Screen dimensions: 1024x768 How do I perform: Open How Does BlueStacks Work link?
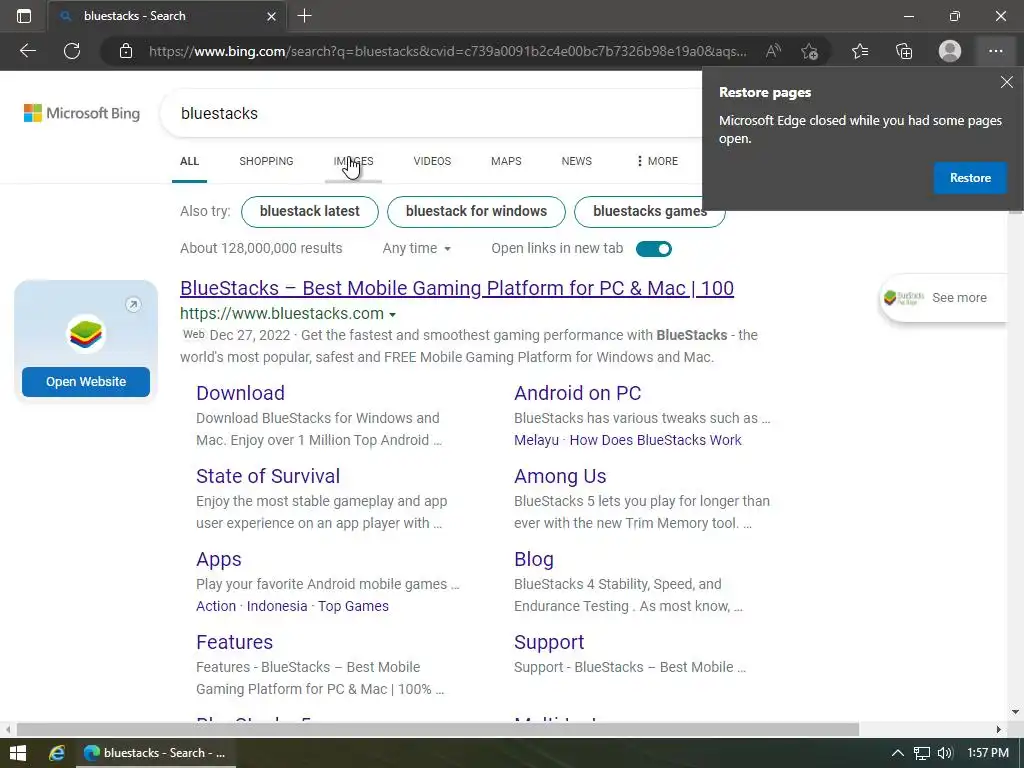click(655, 440)
